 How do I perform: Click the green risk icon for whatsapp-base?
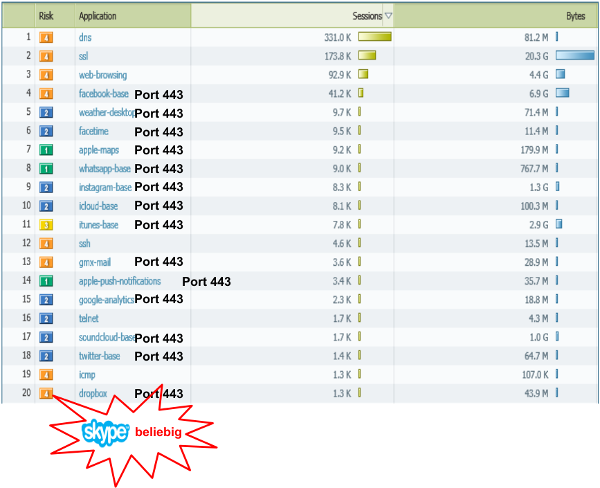pyautogui.click(x=45, y=169)
